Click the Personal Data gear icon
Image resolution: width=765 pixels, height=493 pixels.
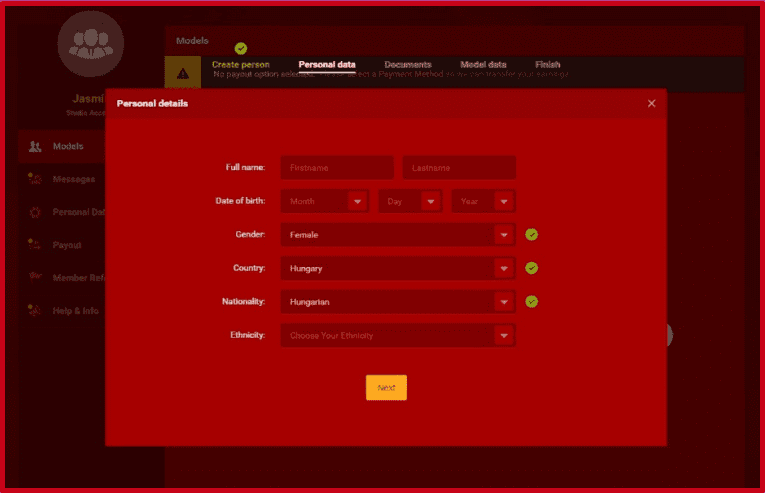point(35,212)
